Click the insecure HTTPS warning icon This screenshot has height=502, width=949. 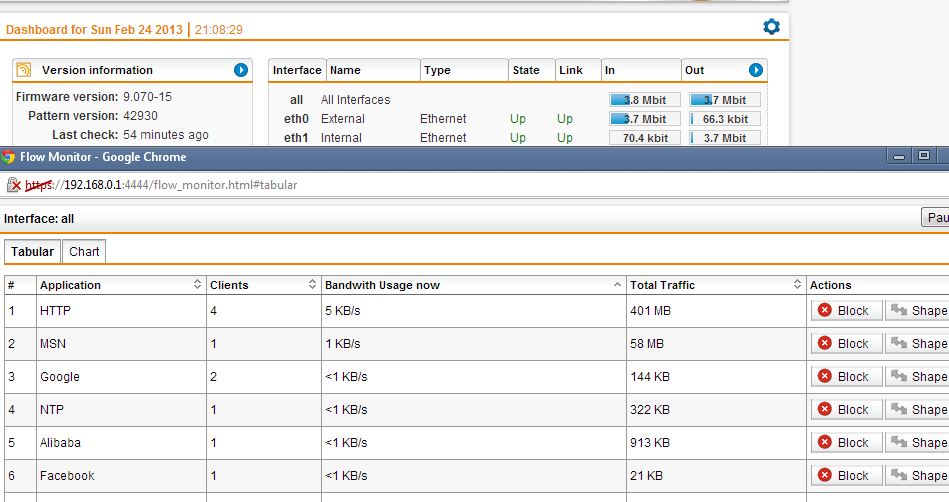[13, 185]
